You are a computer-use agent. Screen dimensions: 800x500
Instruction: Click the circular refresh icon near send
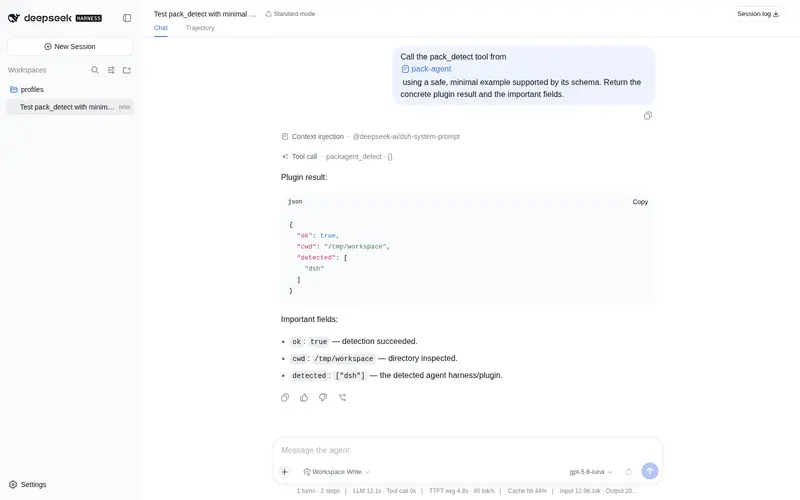pos(629,472)
